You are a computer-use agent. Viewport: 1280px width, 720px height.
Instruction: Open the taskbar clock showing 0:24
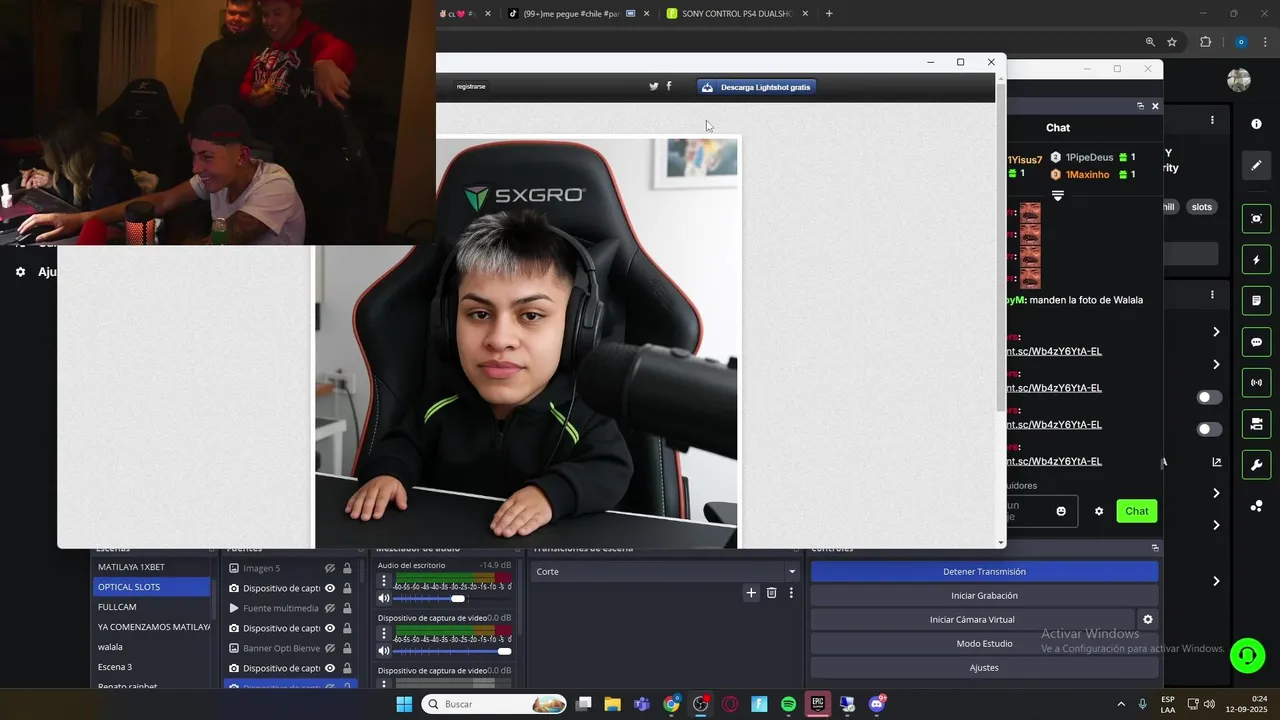point(1247,704)
